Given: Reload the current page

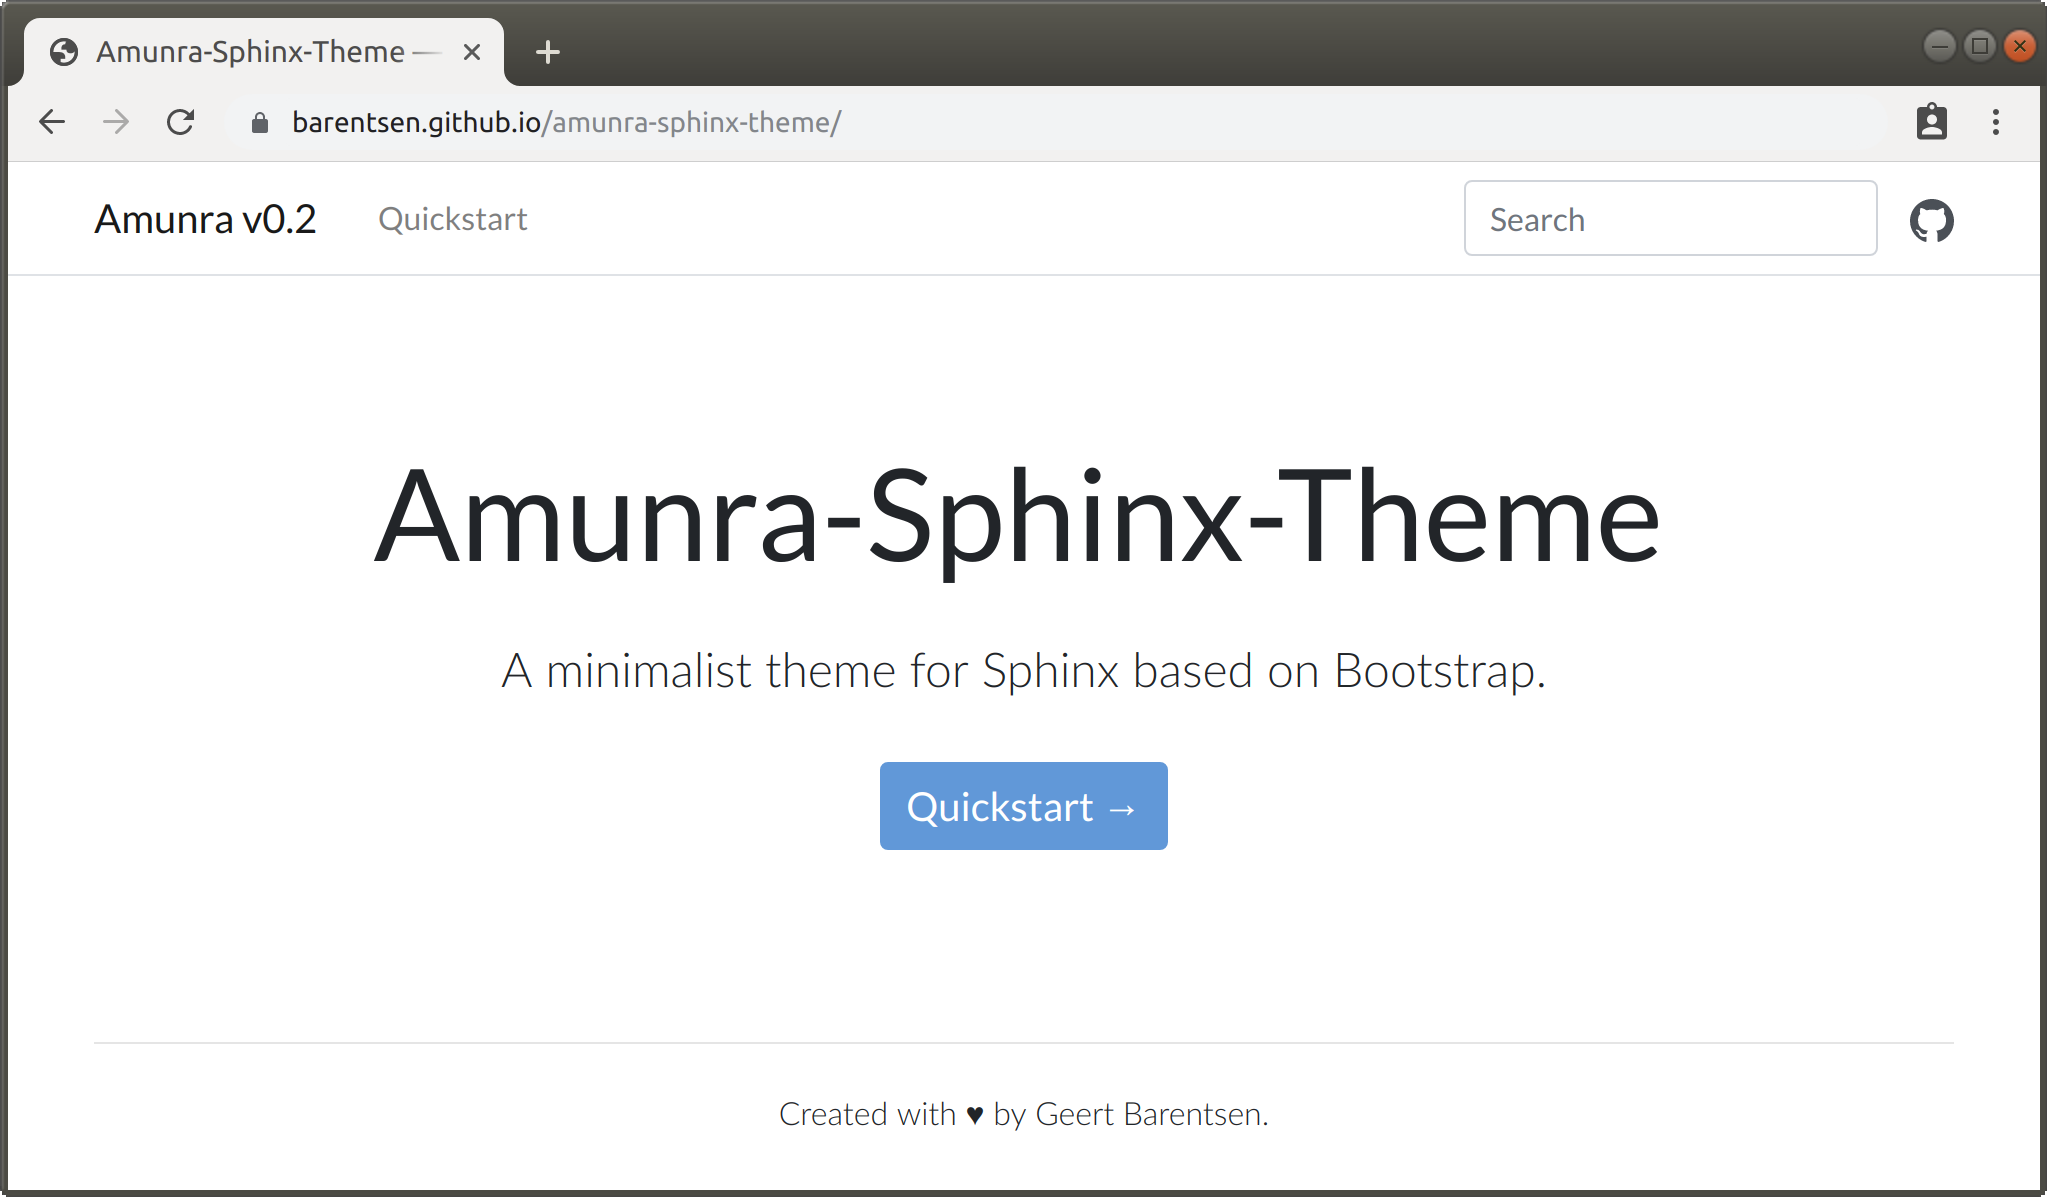Looking at the screenshot, I should click(180, 122).
